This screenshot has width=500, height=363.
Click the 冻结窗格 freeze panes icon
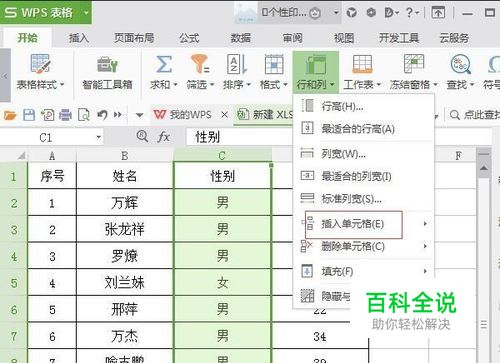point(414,64)
